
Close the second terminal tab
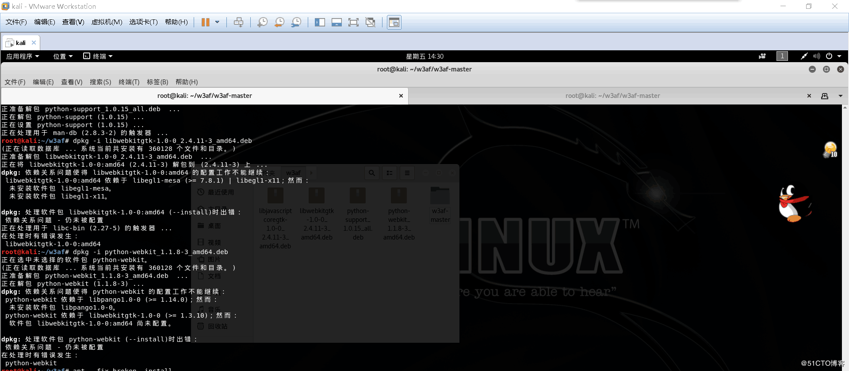pos(809,95)
